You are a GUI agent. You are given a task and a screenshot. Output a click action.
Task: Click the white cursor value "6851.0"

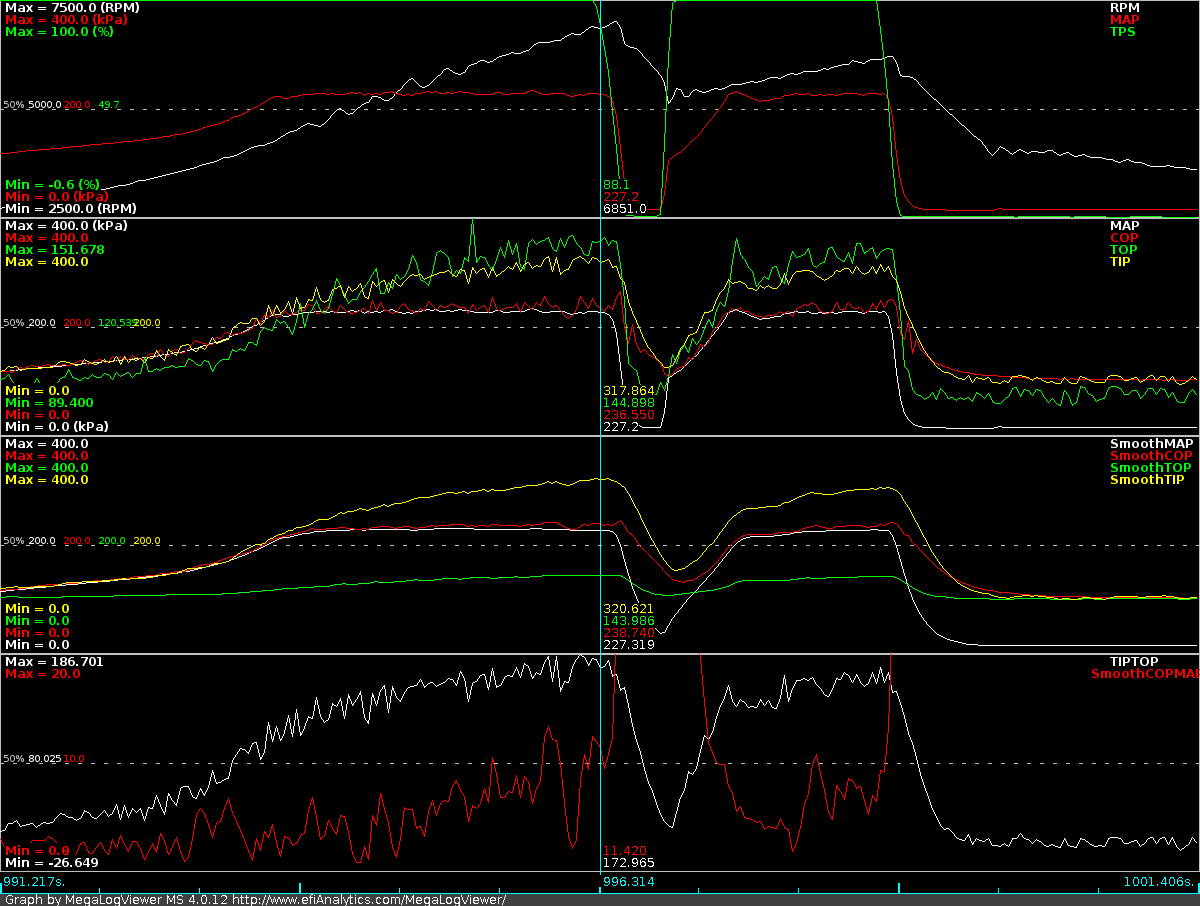[x=624, y=208]
